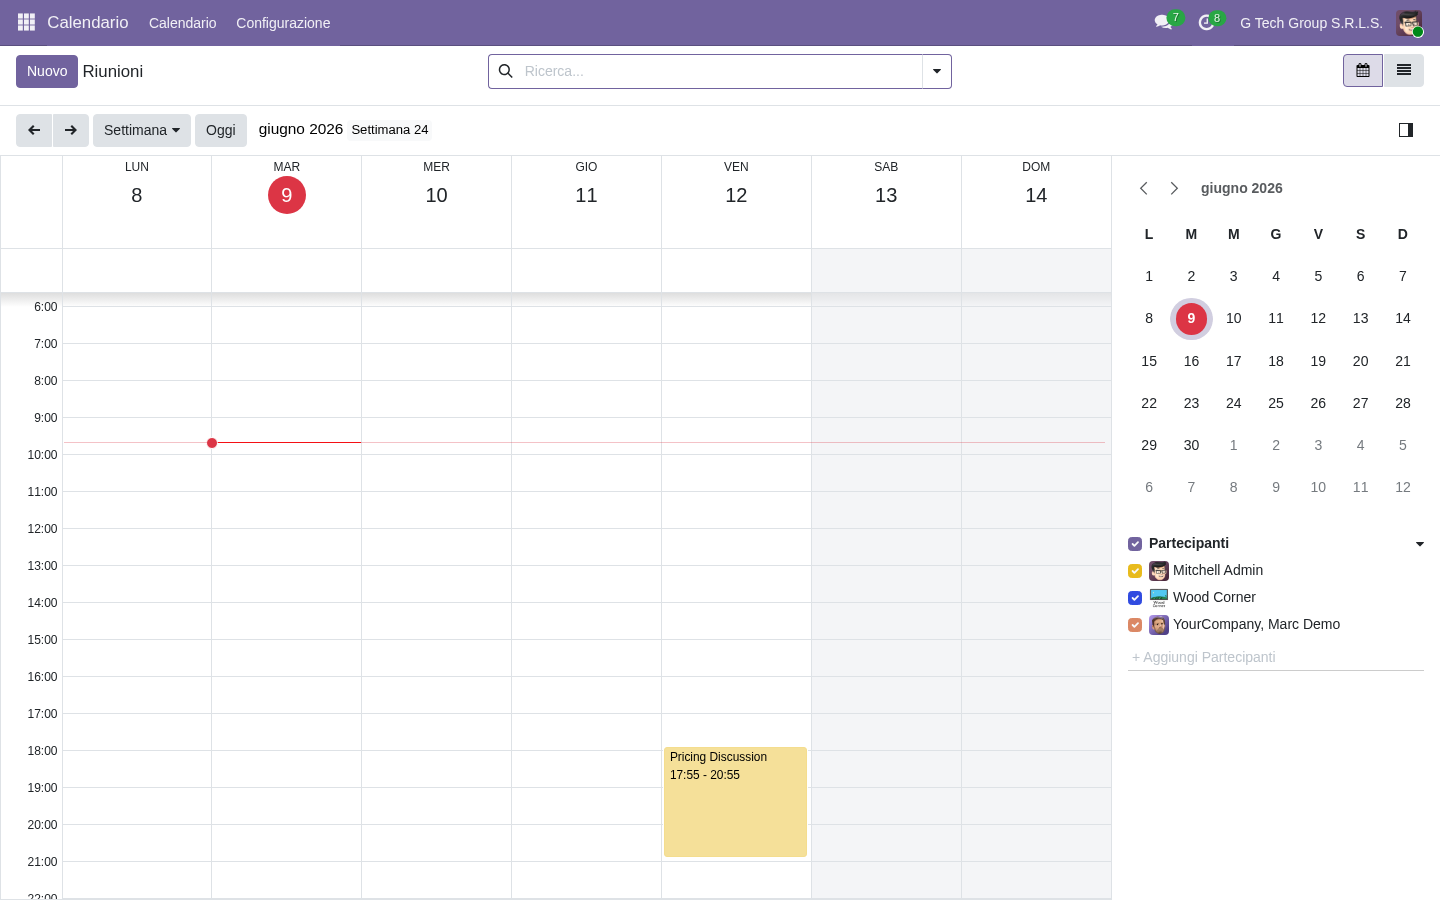
Task: Click the giugno 2026 mini calendar title
Action: tap(1241, 188)
